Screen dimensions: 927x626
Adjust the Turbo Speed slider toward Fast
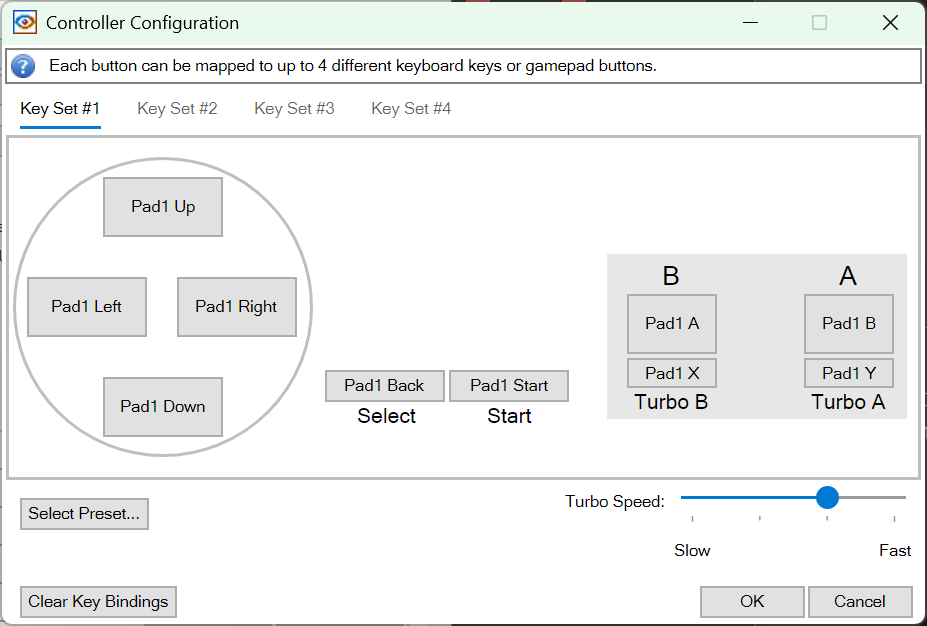[x=827, y=497]
